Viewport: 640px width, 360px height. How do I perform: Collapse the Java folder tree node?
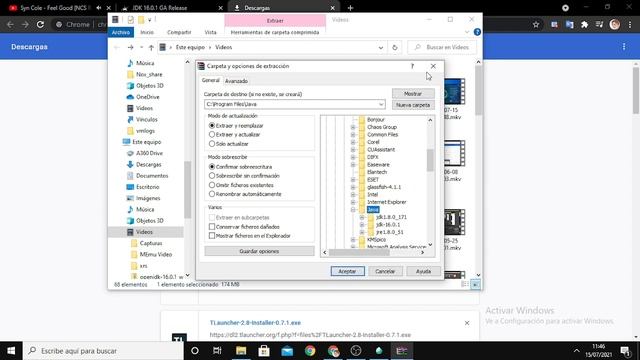click(x=353, y=209)
